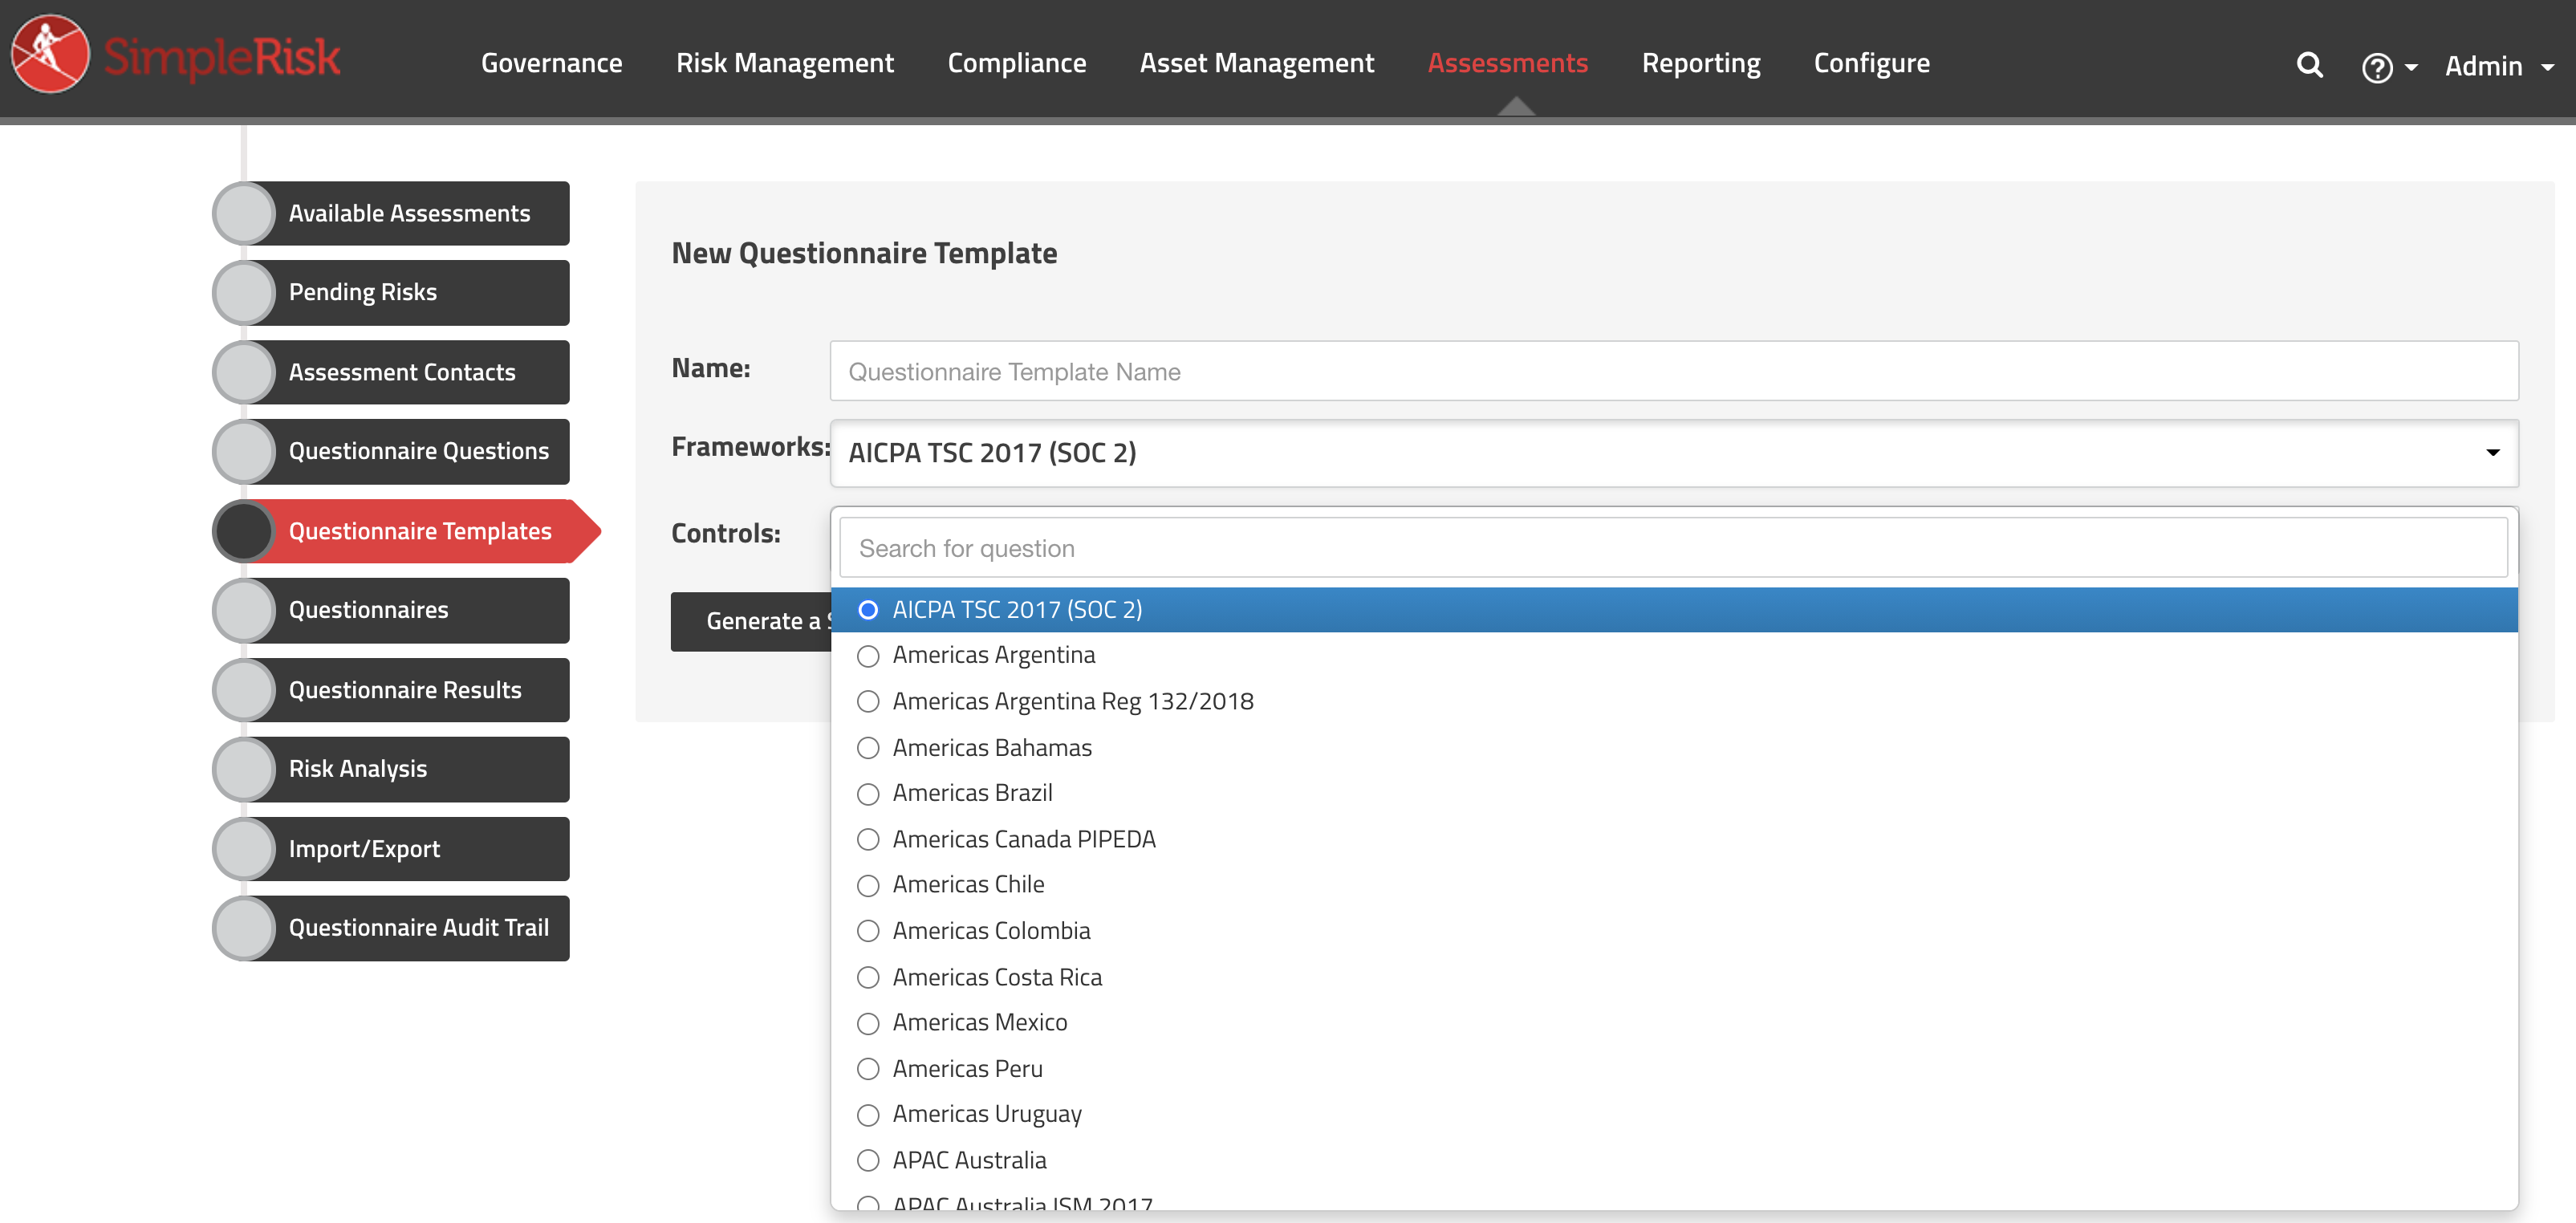Open the search magnifier in the top bar
The height and width of the screenshot is (1223, 2576).
(x=2309, y=64)
